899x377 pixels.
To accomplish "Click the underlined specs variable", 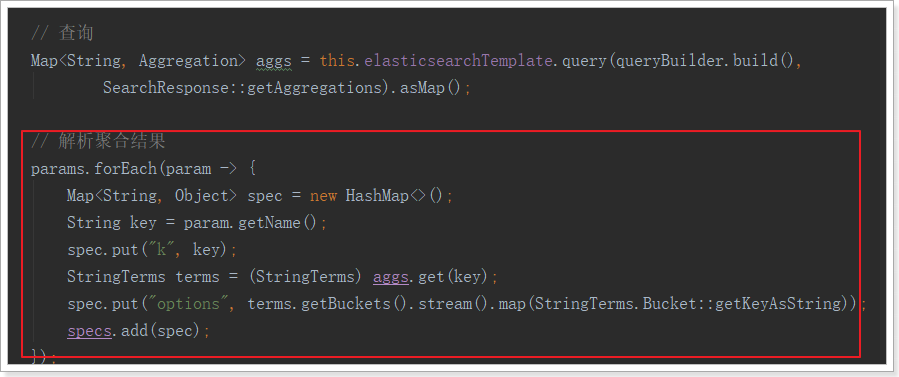I will coord(89,331).
